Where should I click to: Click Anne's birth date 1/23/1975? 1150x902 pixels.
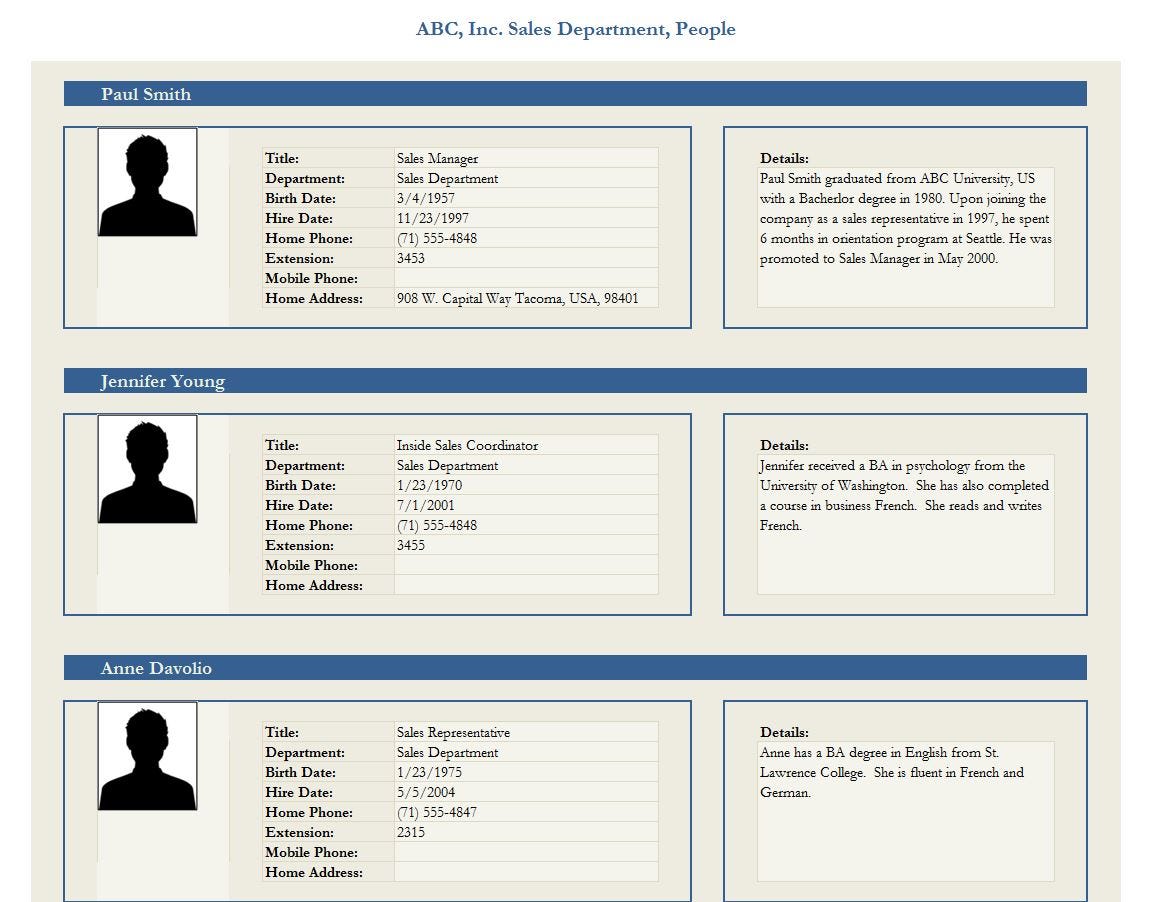(429, 771)
